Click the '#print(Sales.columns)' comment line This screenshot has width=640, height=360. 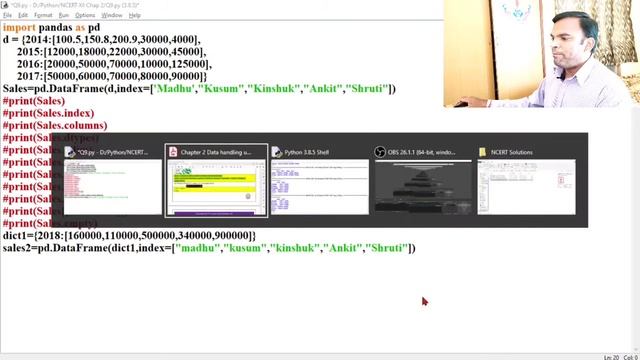point(55,125)
